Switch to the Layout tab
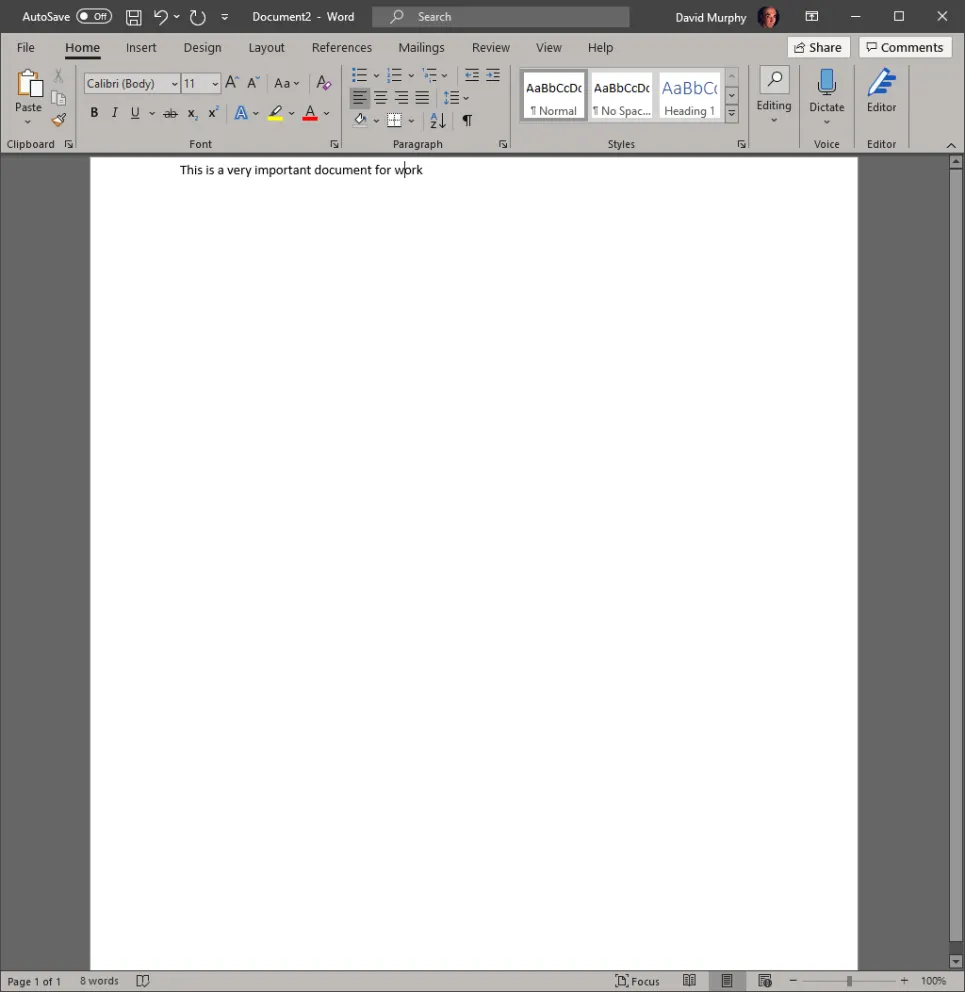This screenshot has height=992, width=965. (x=266, y=47)
